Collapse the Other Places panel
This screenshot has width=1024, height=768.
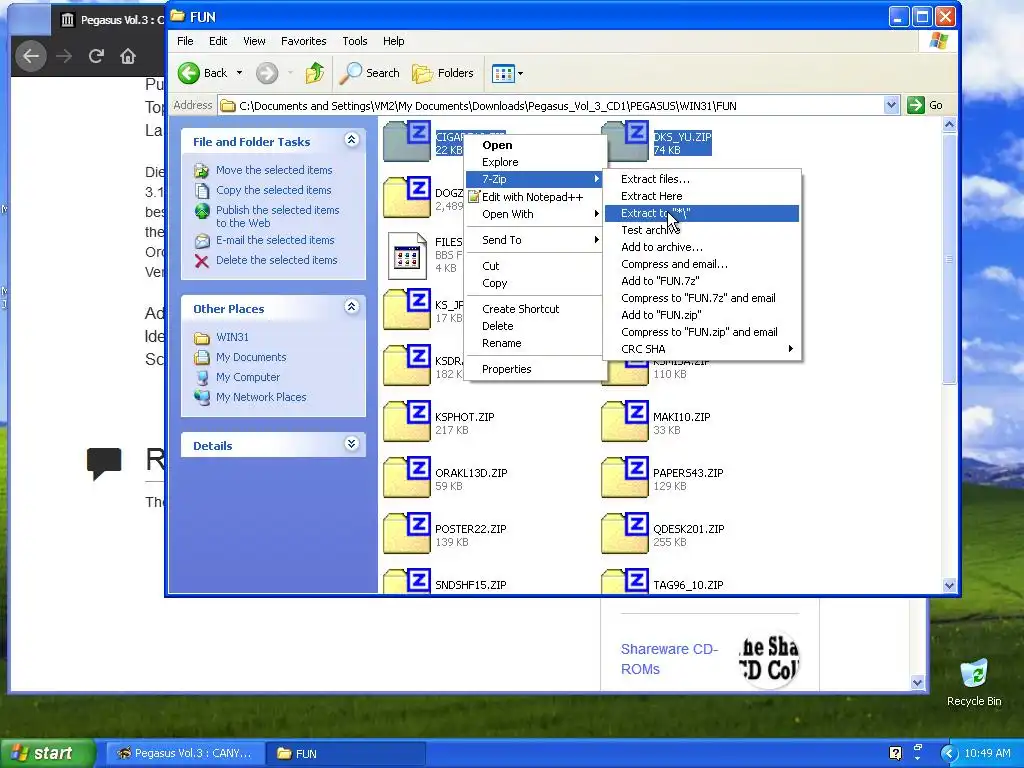coord(351,307)
